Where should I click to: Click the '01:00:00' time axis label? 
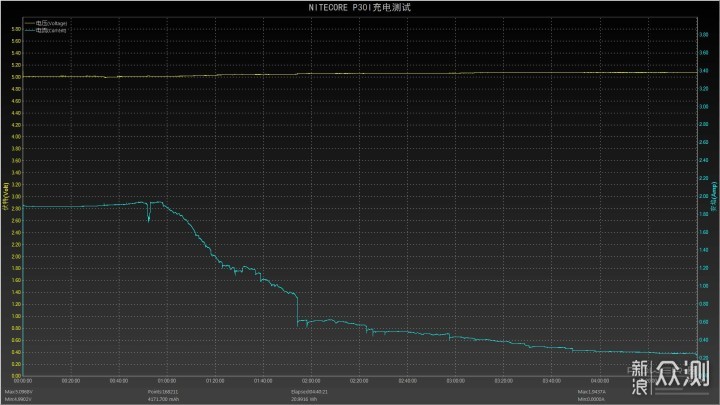167,381
